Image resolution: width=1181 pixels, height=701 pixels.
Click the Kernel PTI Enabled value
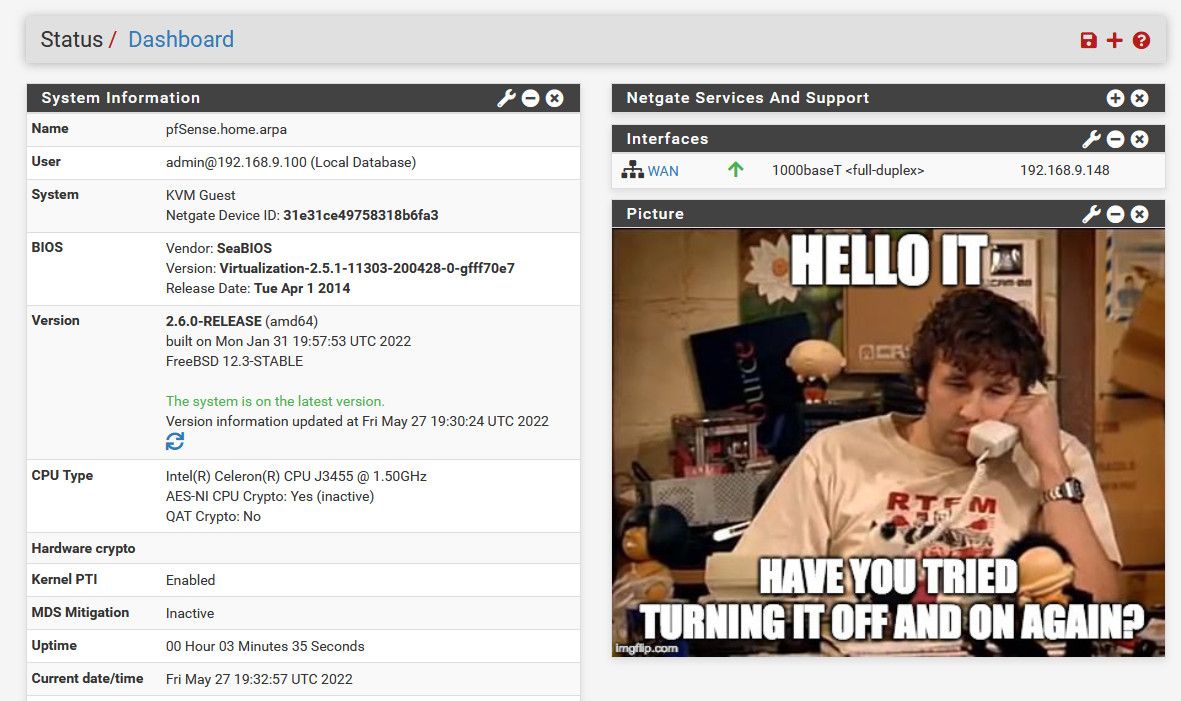[x=191, y=581]
